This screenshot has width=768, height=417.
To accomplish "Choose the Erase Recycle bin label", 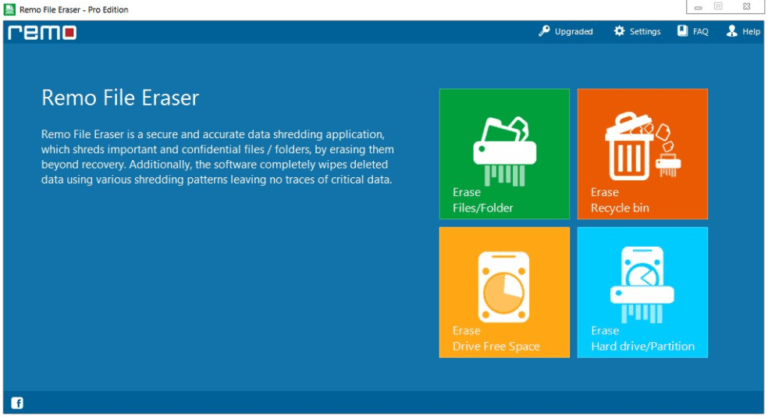I will pyautogui.click(x=620, y=200).
